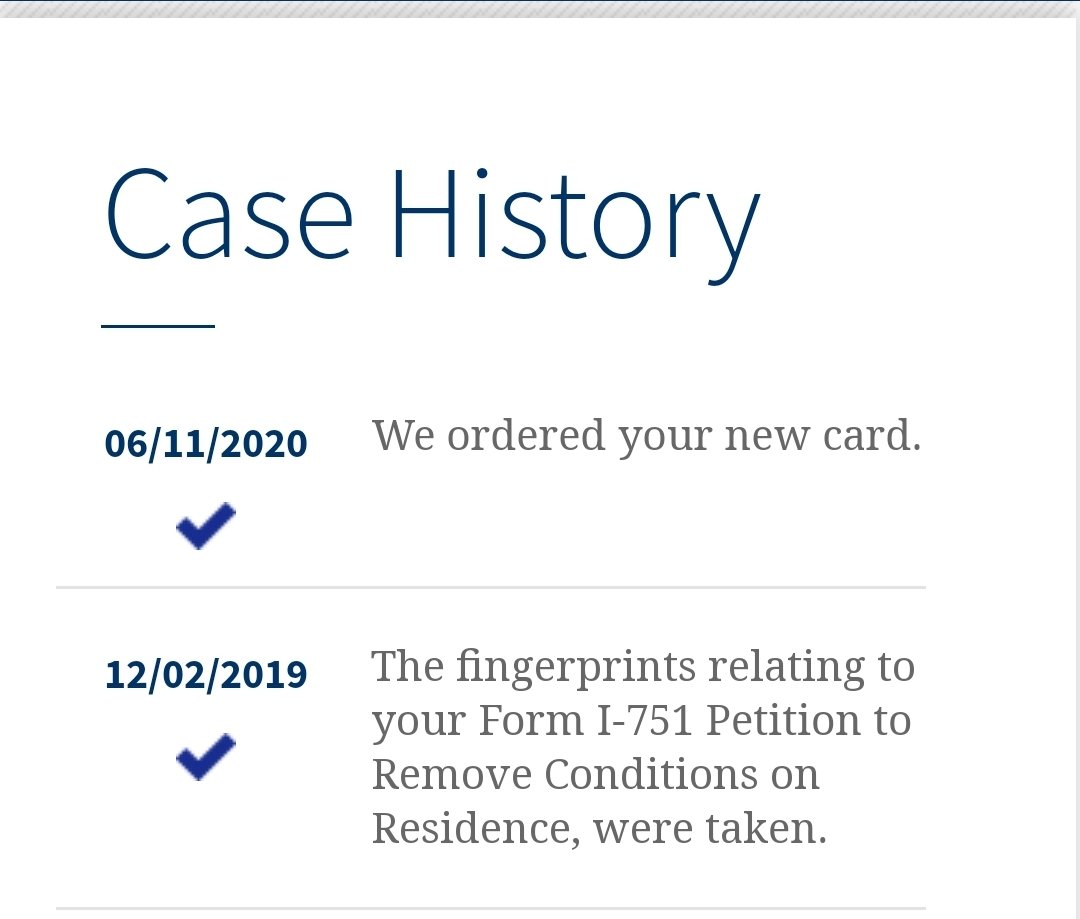
Task: Click the word 'History' in the heading
Action: click(x=576, y=225)
